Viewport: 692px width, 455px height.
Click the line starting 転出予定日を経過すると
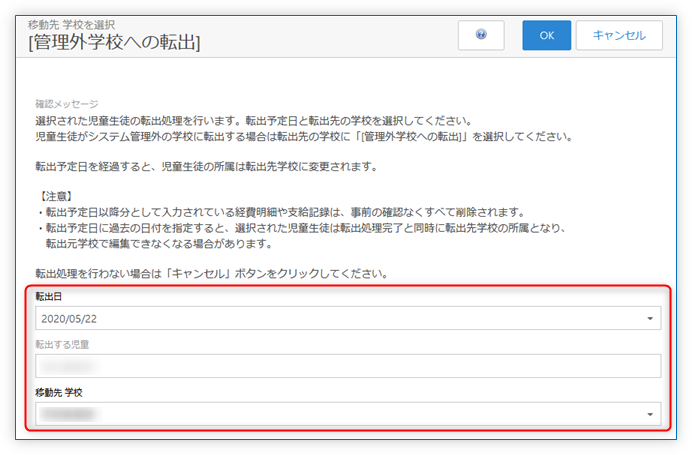206,167
